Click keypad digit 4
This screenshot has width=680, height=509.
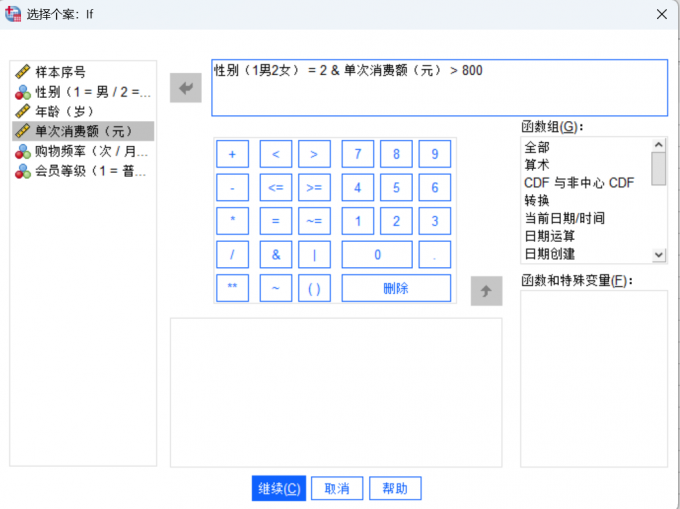[358, 187]
